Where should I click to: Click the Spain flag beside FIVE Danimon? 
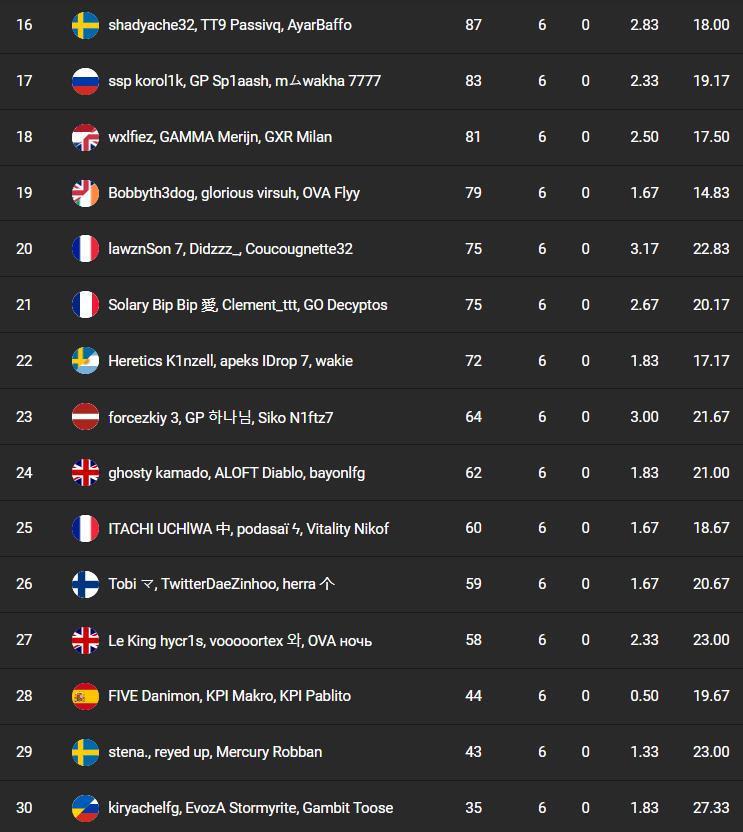tap(85, 696)
